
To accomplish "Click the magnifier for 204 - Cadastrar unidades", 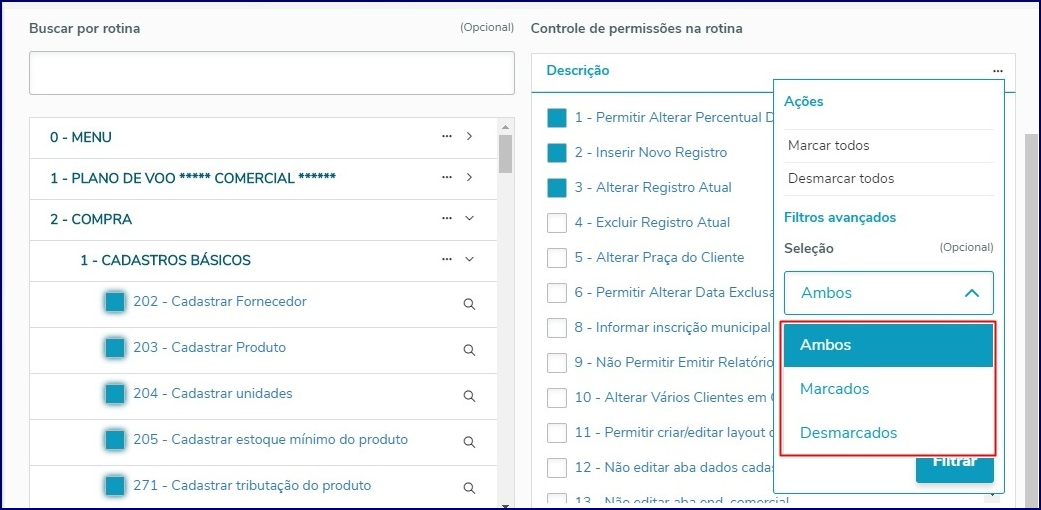I will [x=469, y=396].
